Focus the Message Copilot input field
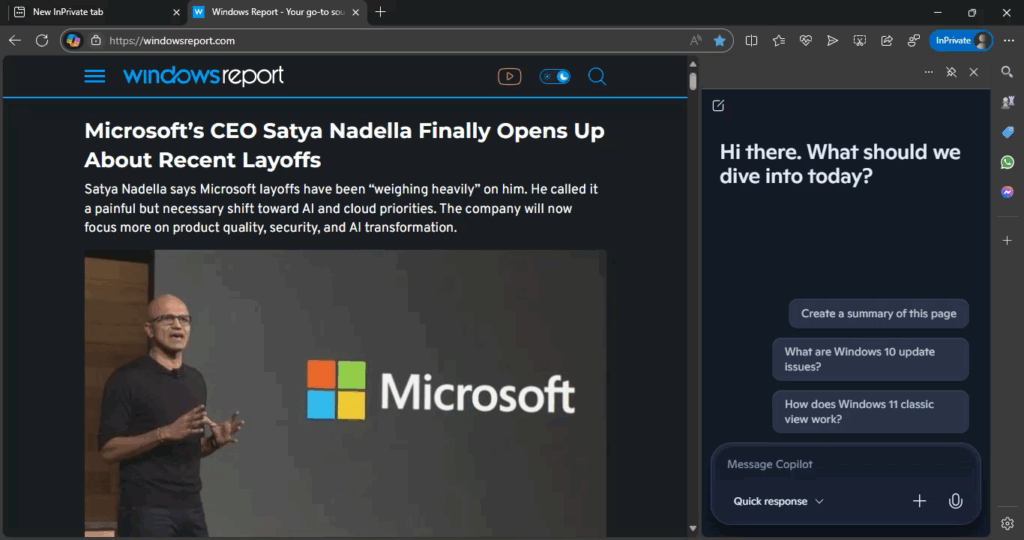The width and height of the screenshot is (1024, 540). 846,464
